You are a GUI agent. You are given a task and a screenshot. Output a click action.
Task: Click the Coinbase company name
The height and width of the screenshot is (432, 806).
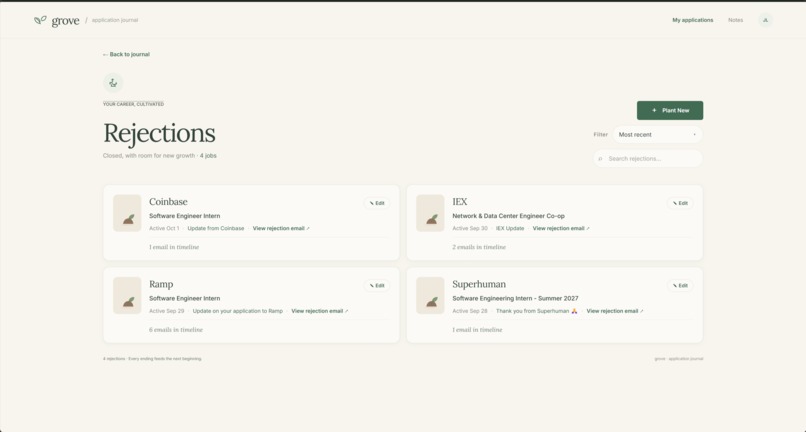[168, 202]
